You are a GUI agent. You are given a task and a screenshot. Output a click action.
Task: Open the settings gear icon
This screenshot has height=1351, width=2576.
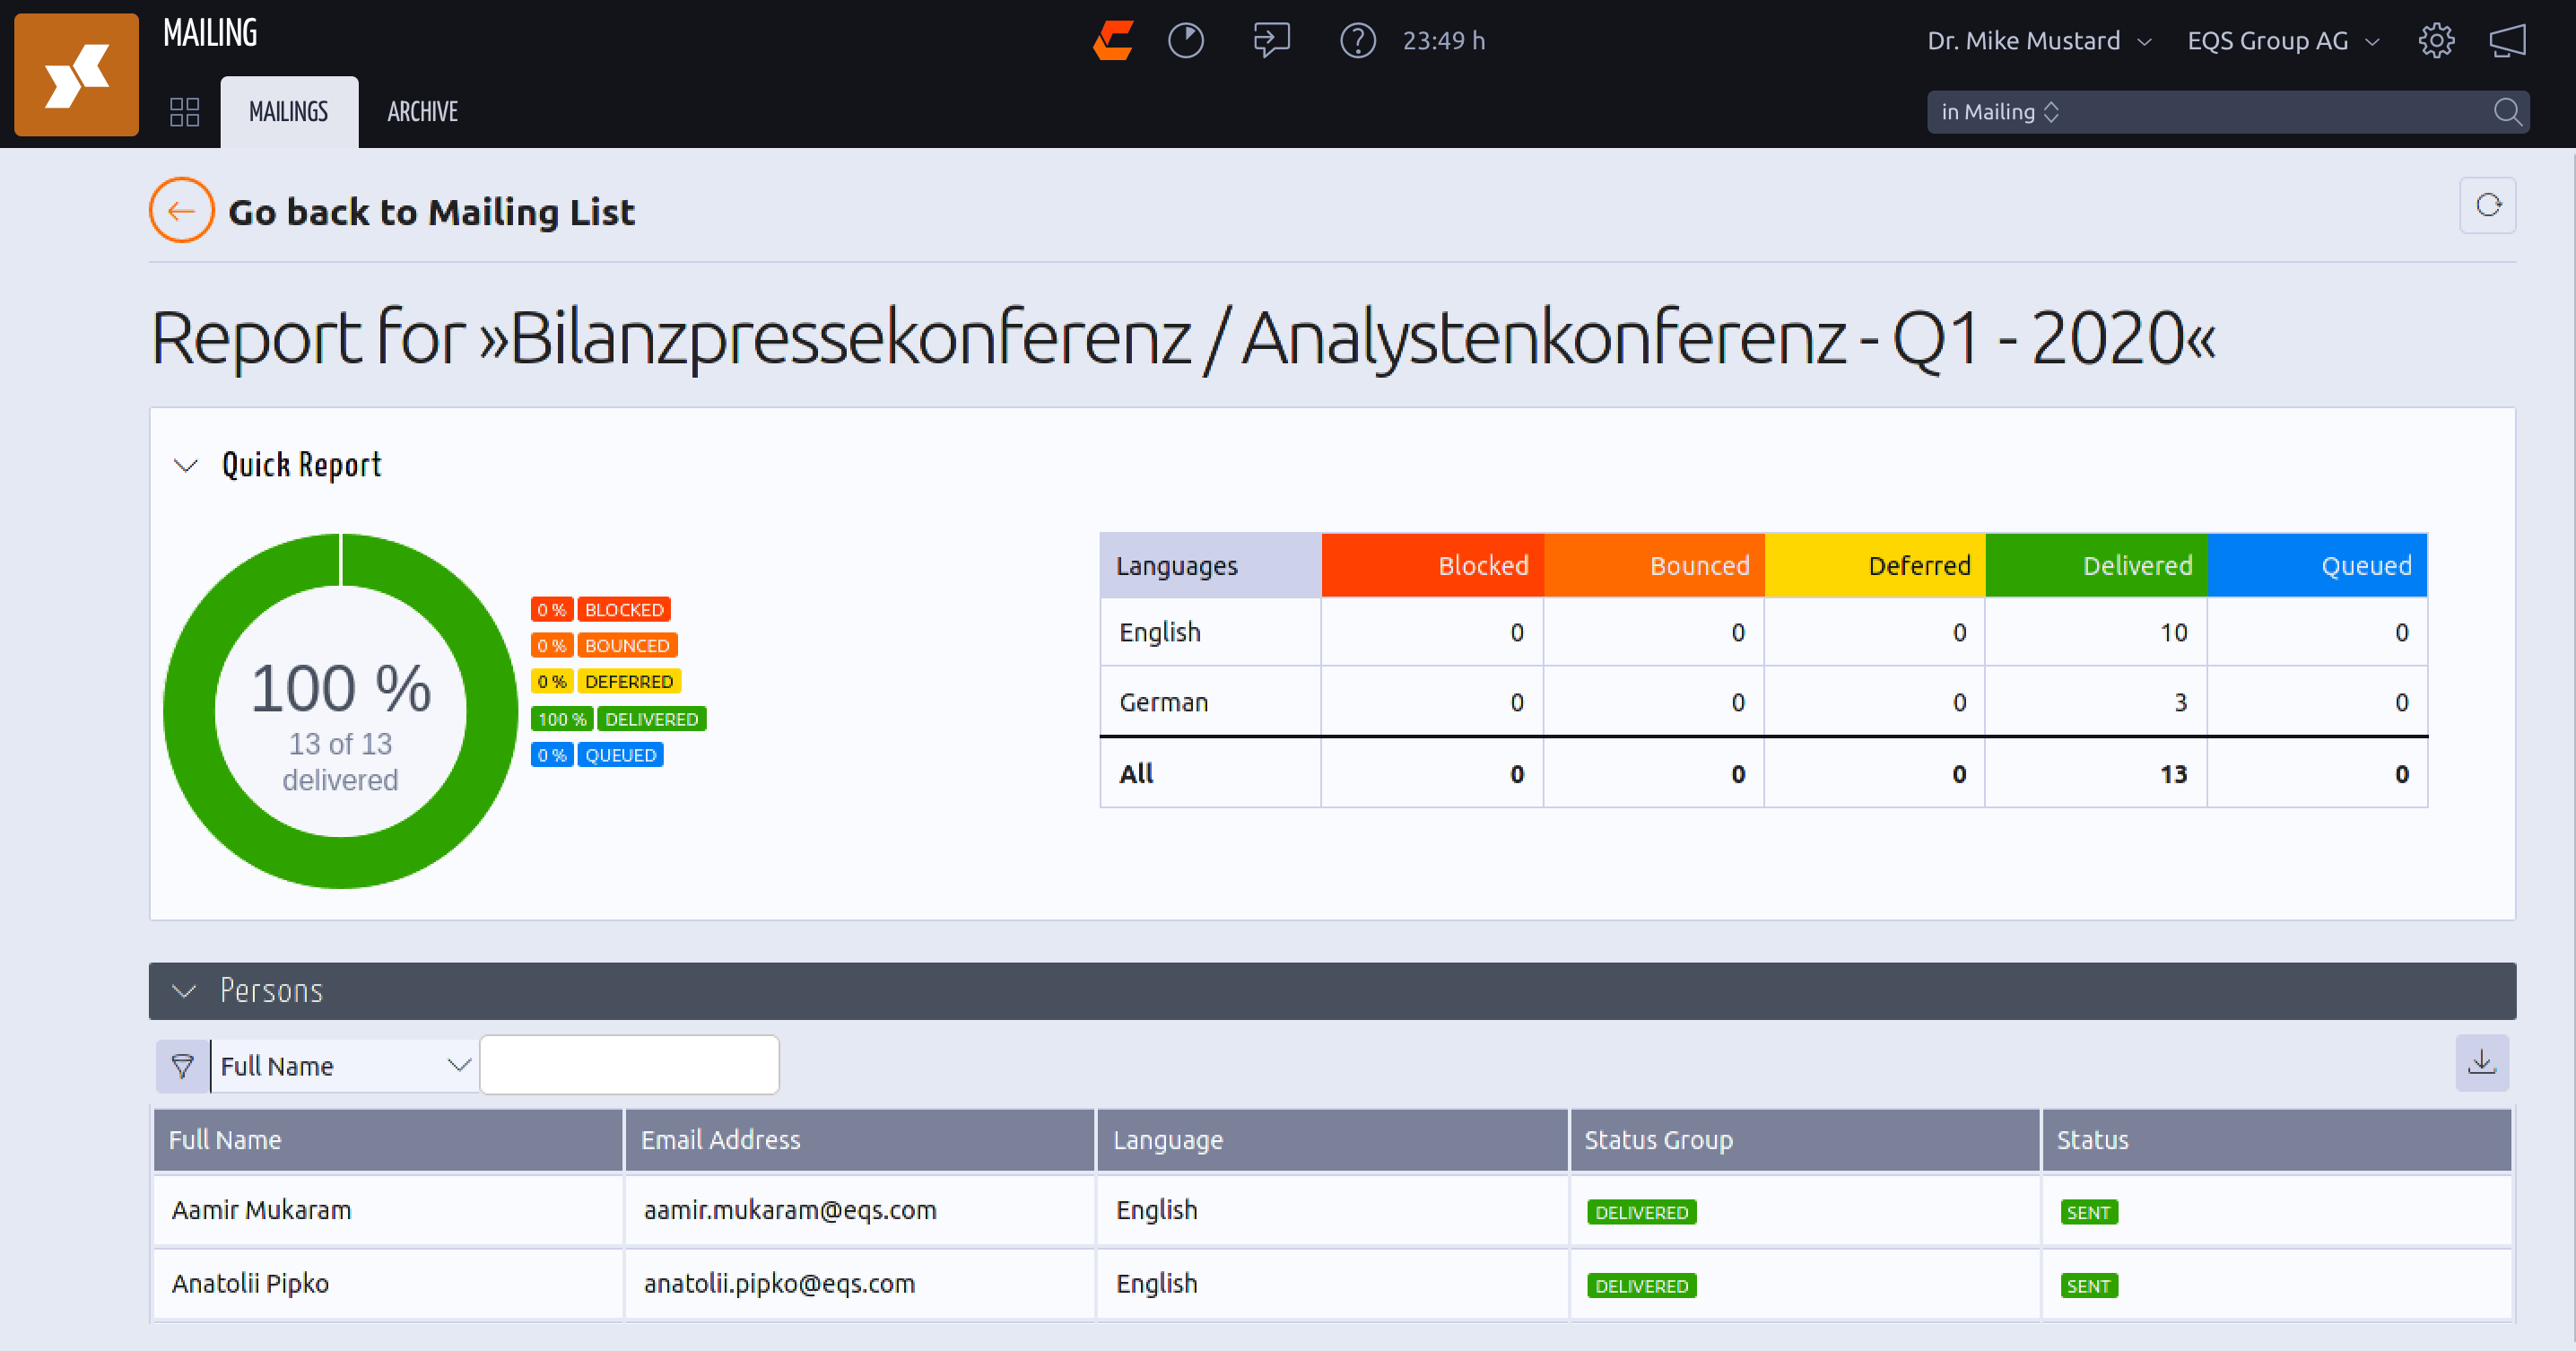(x=2436, y=41)
